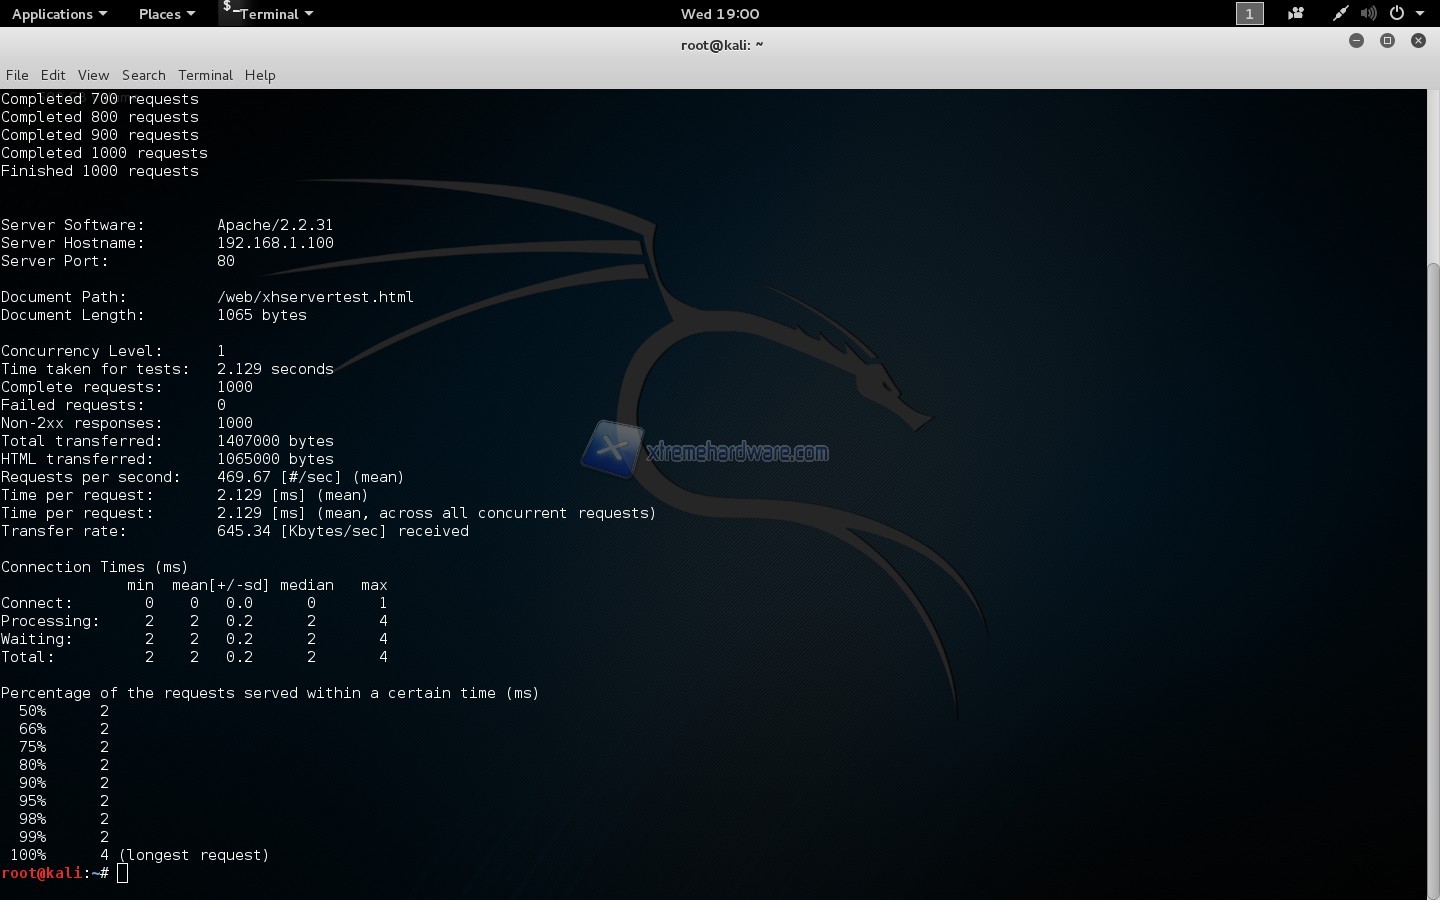This screenshot has height=900, width=1440.
Task: Open the Help menu
Action: click(260, 75)
